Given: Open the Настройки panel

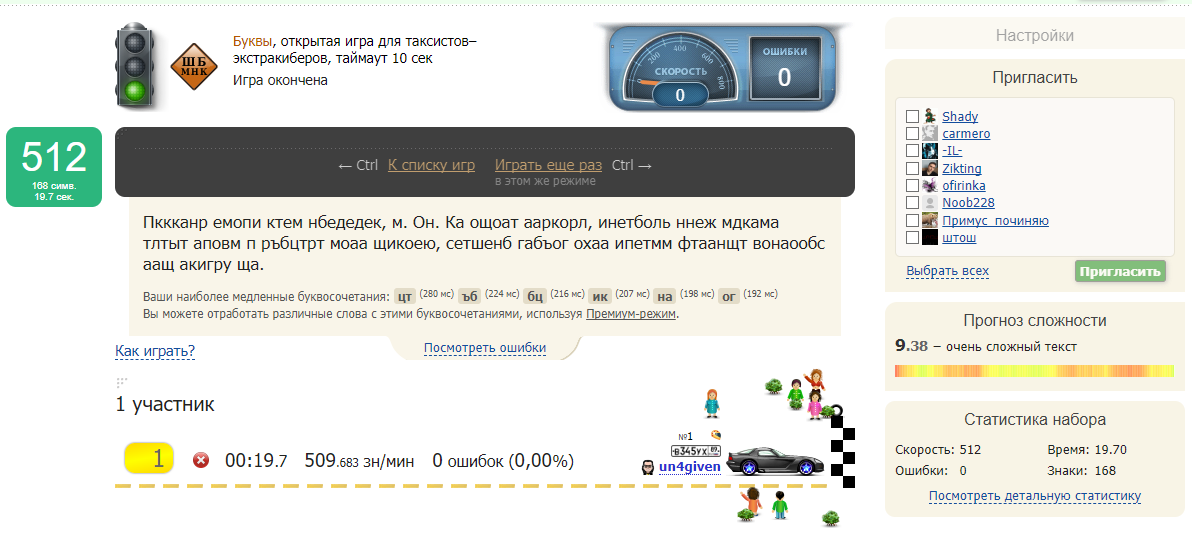Looking at the screenshot, I should (1035, 36).
